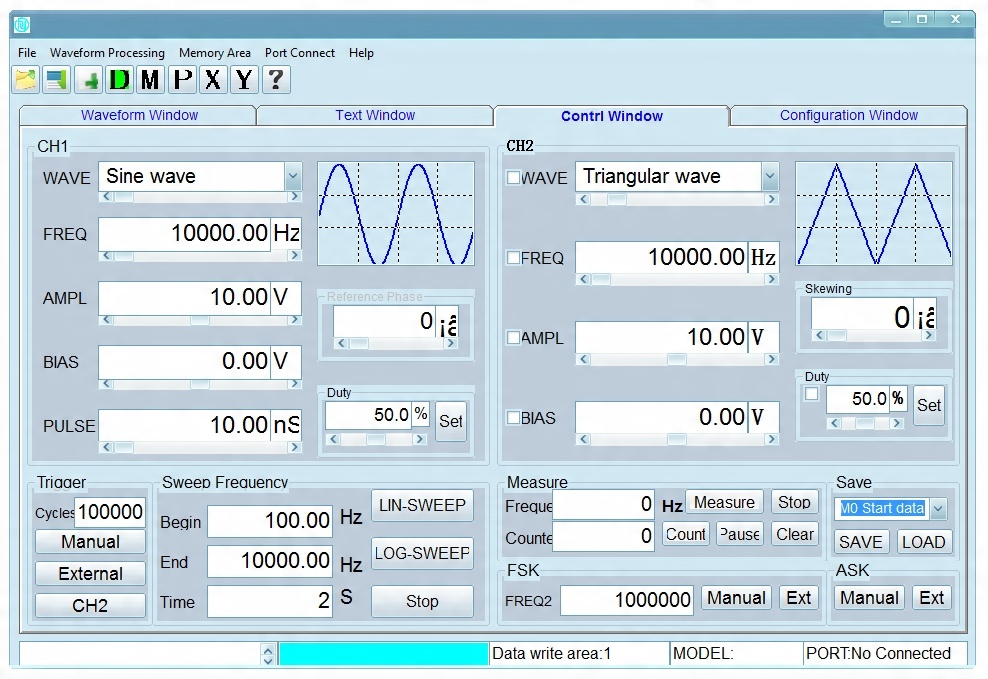Click the X toolbar icon
Viewport: 988px width, 679px height.
[x=213, y=80]
